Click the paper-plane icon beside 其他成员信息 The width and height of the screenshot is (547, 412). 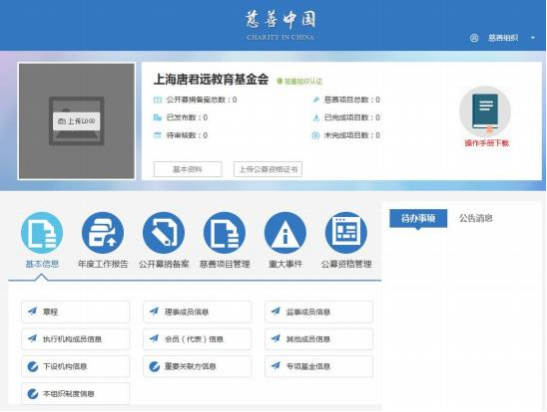point(276,338)
